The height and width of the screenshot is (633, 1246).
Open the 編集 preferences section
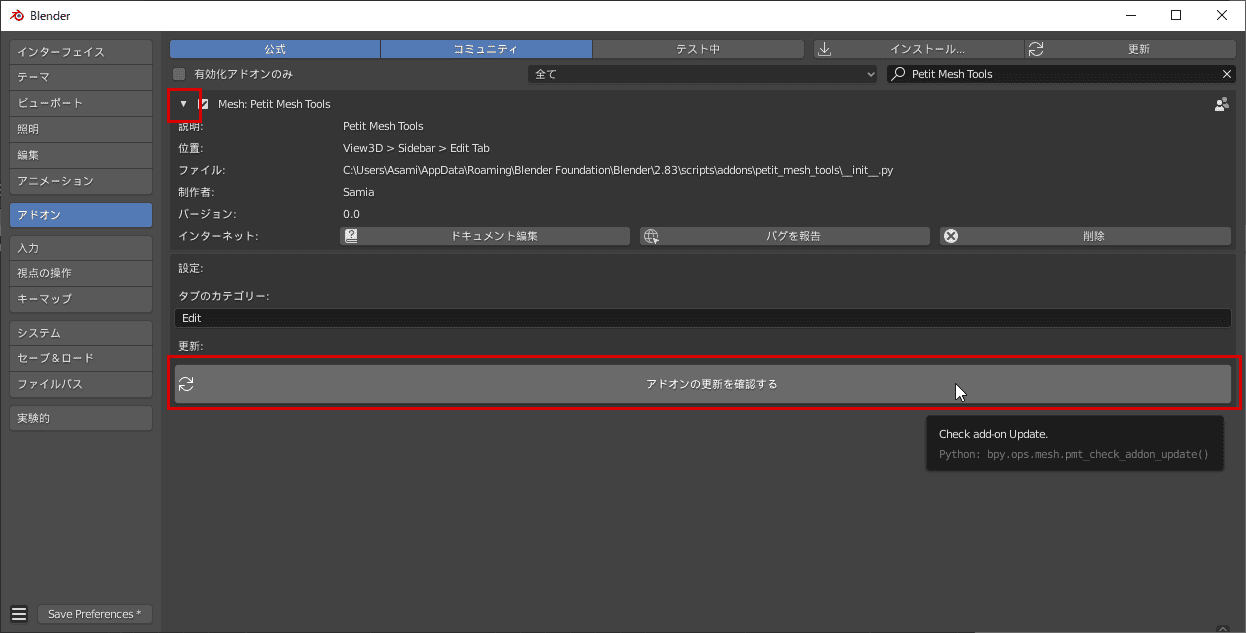81,155
